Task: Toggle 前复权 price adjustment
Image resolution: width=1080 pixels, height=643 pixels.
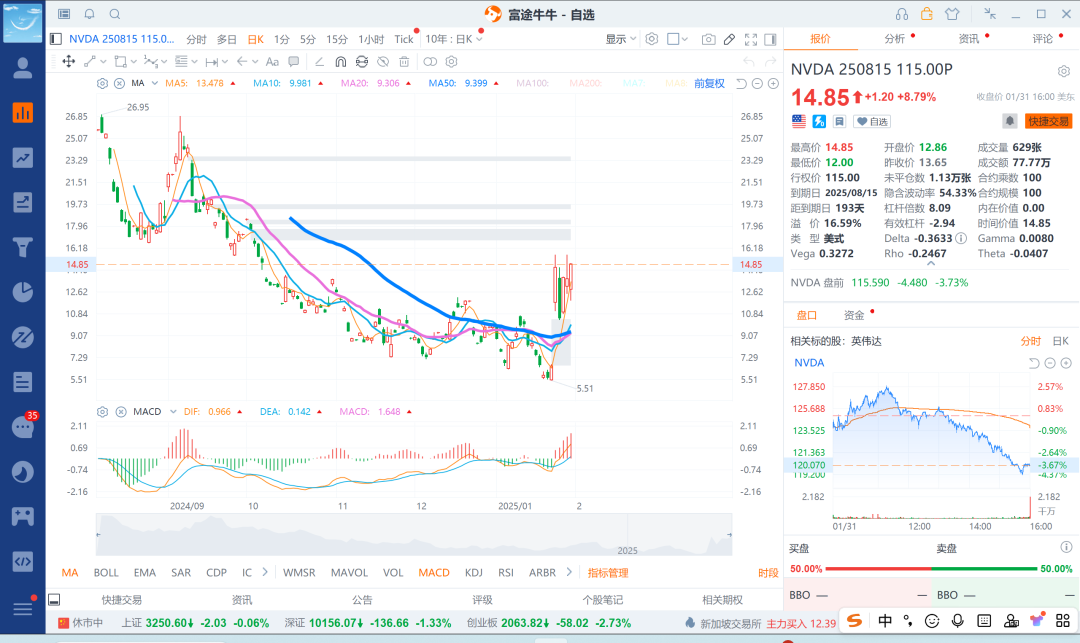Action: coord(709,83)
